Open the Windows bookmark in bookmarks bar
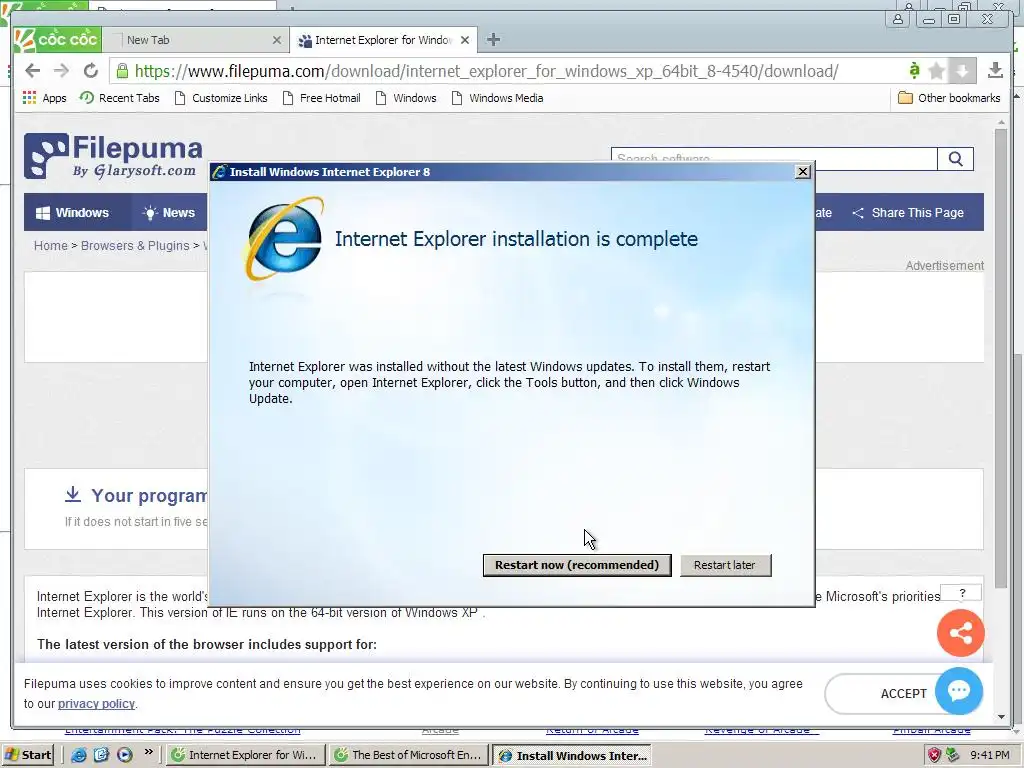The image size is (1024, 768). point(406,98)
